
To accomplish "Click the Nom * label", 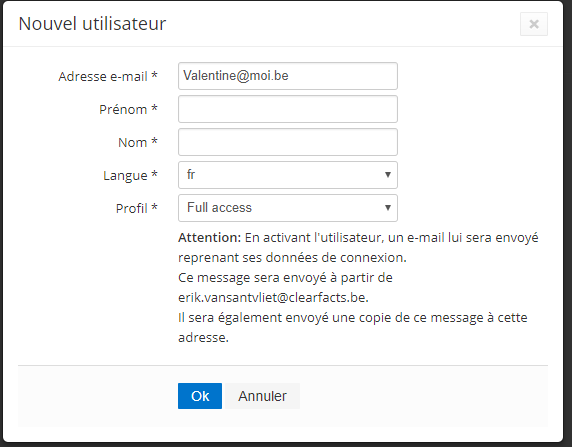I will point(138,142).
